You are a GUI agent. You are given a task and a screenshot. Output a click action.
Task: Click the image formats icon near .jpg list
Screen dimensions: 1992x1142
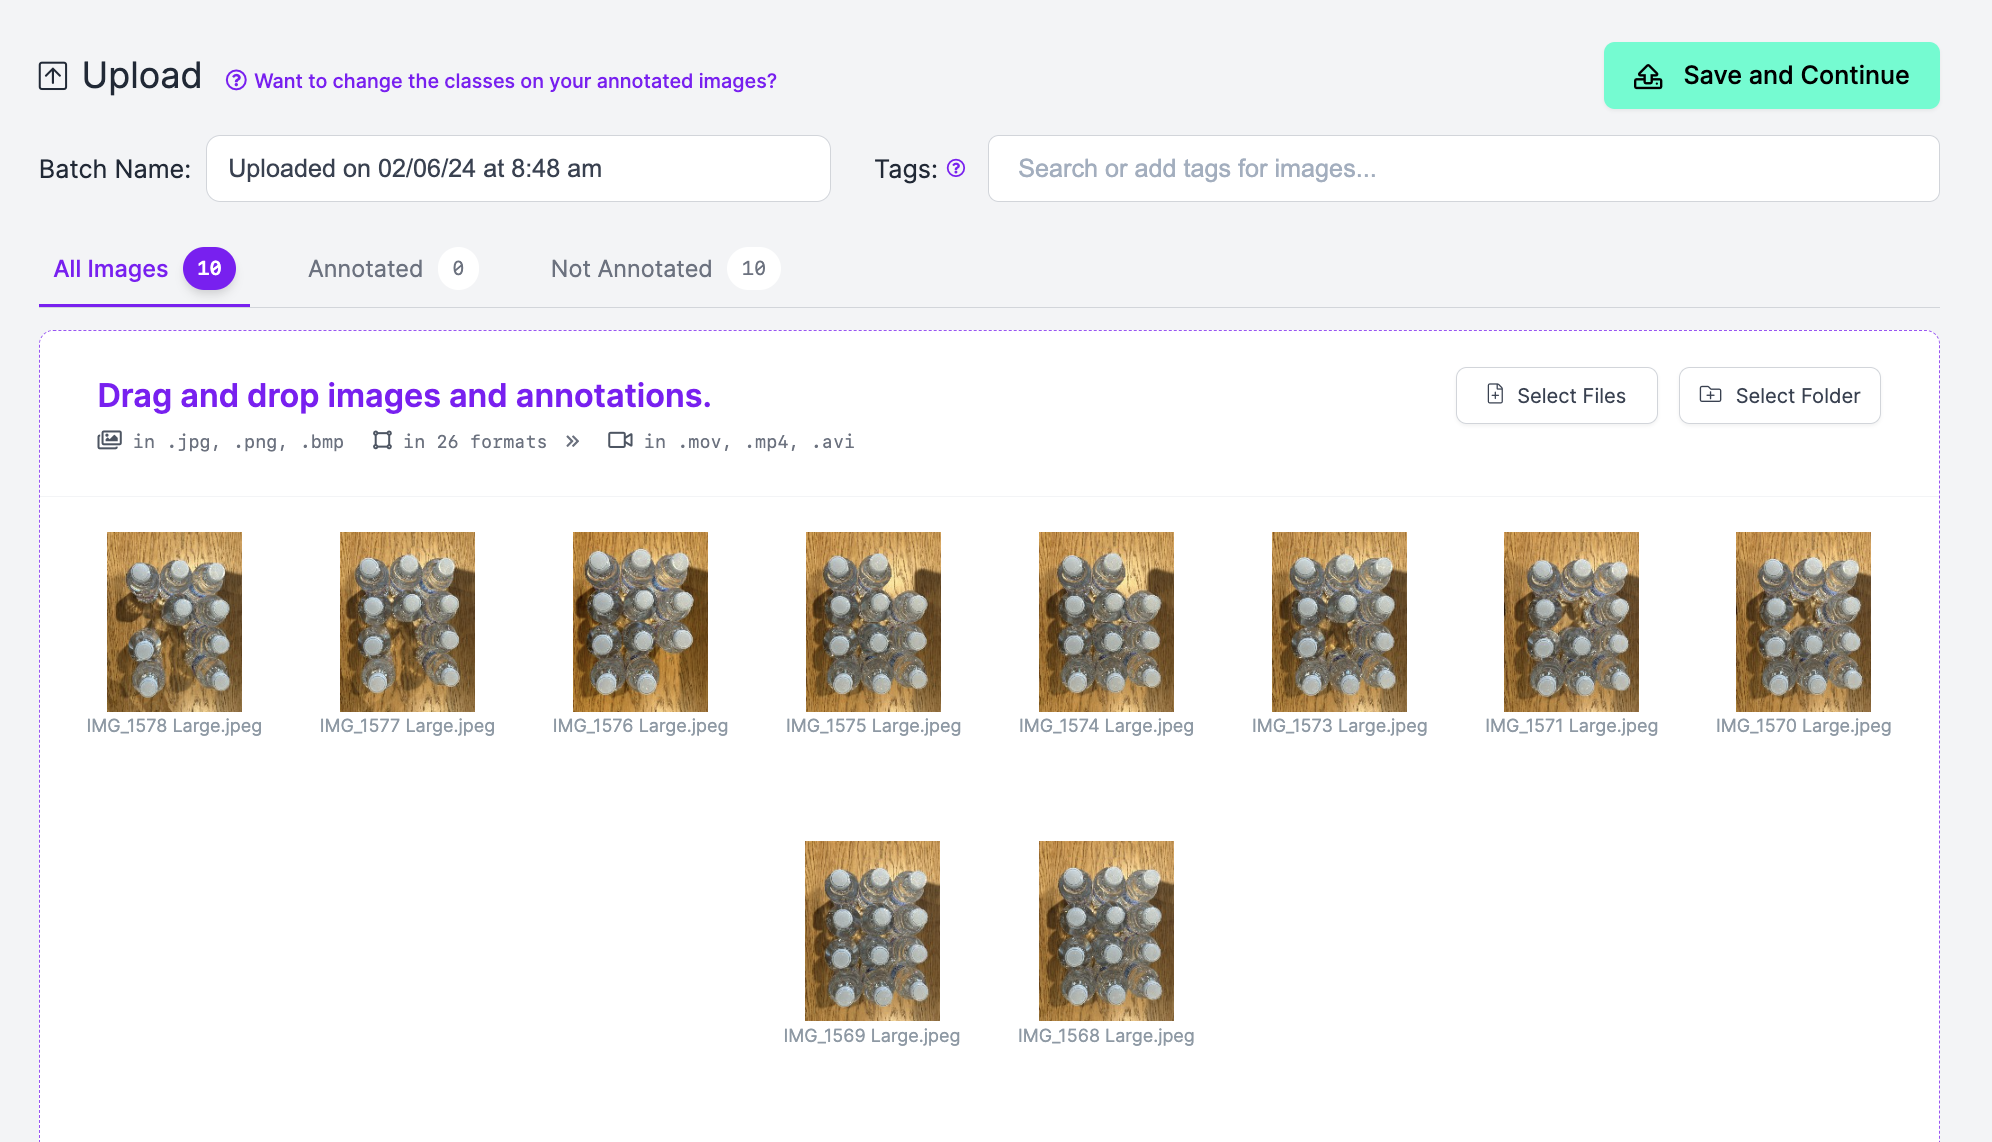[110, 440]
